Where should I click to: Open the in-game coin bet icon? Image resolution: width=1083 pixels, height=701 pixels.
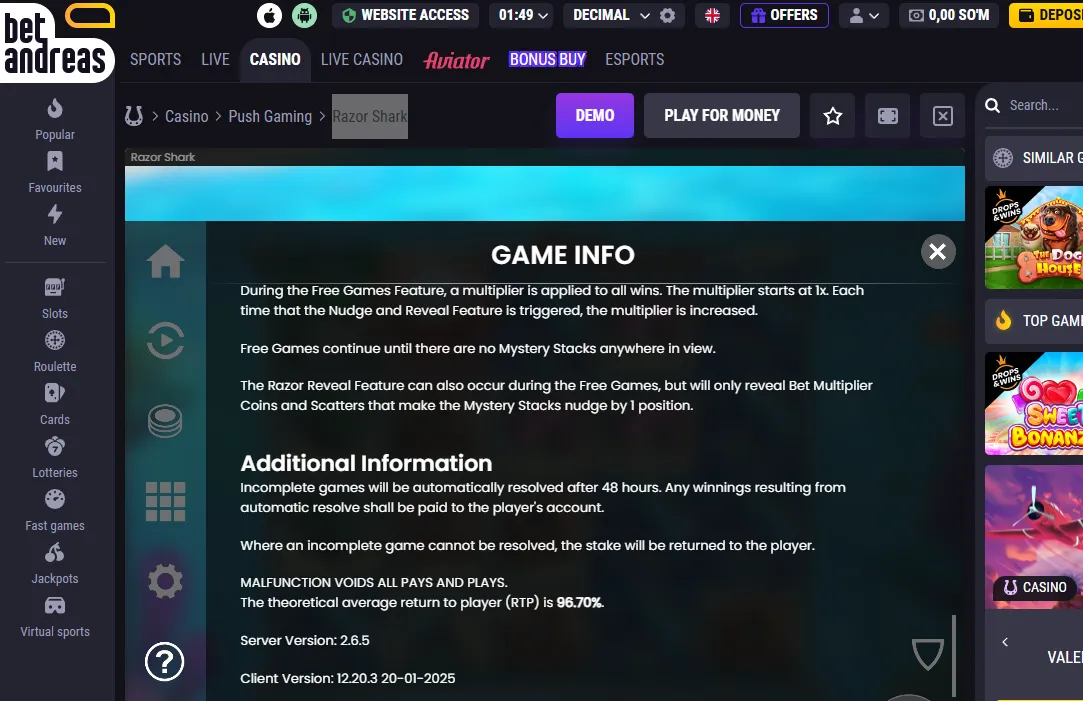coord(166,420)
